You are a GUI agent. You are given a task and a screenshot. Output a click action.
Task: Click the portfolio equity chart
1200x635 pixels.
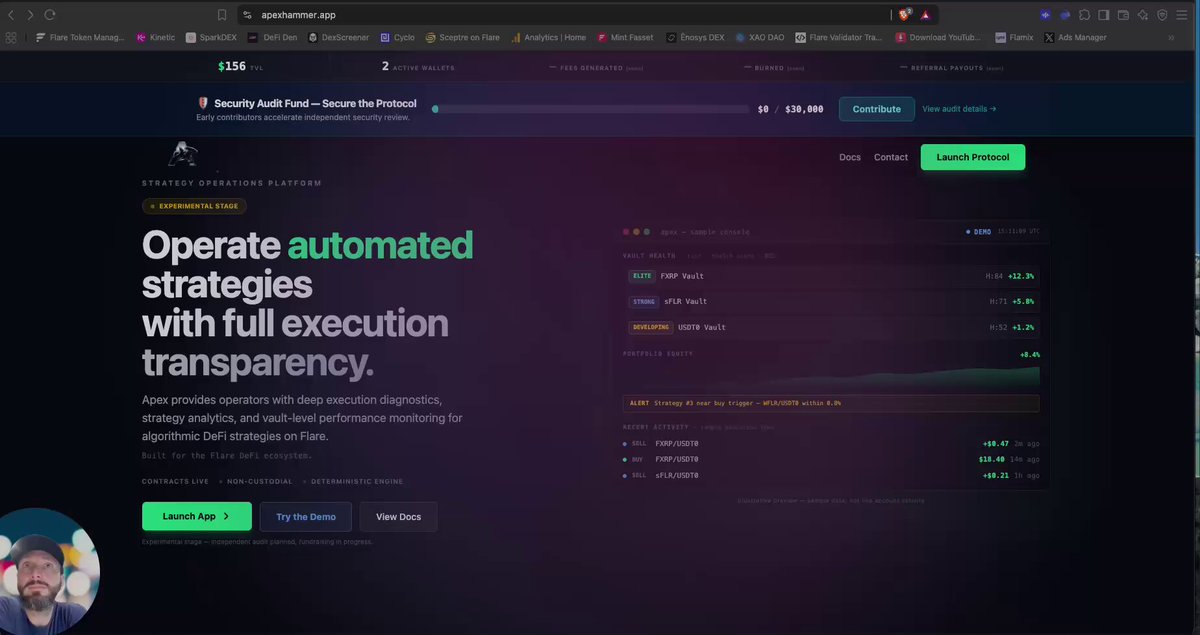pos(831,374)
